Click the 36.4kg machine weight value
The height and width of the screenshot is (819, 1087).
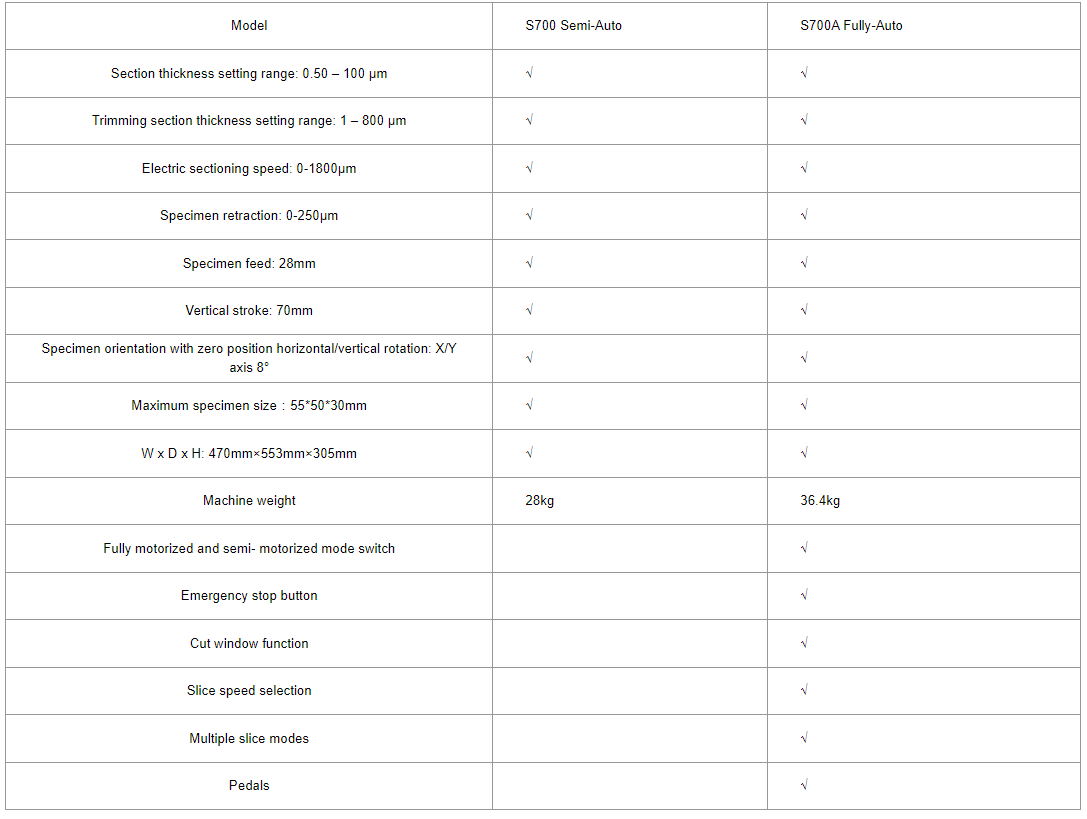click(820, 500)
